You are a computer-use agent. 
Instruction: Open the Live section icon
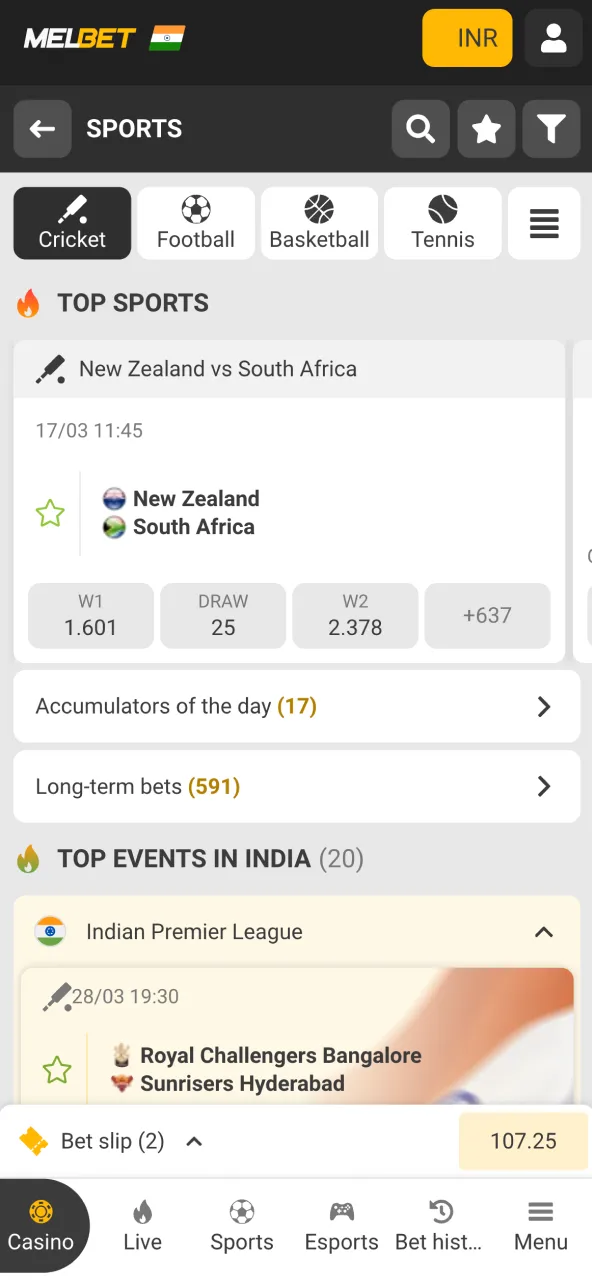[x=142, y=1226]
